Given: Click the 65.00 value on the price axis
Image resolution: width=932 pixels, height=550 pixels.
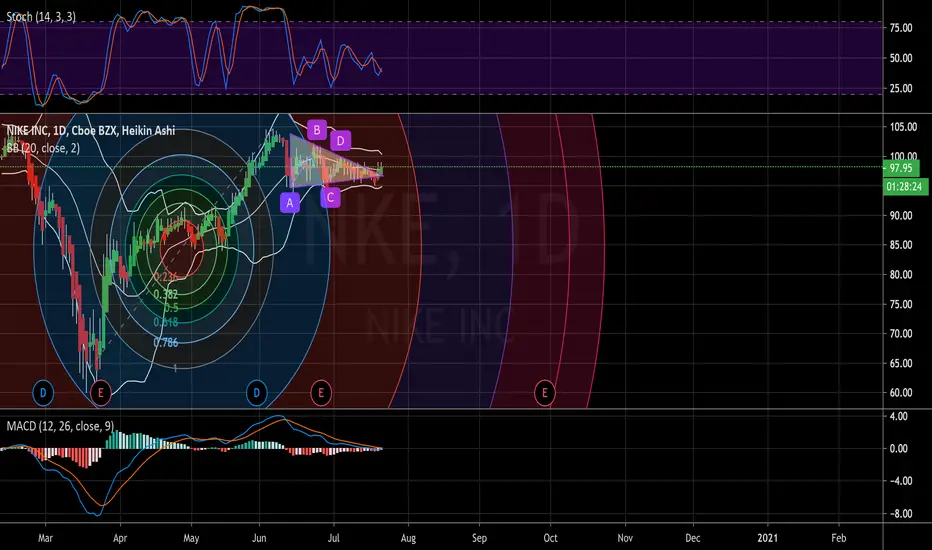Looking at the screenshot, I should [x=901, y=363].
